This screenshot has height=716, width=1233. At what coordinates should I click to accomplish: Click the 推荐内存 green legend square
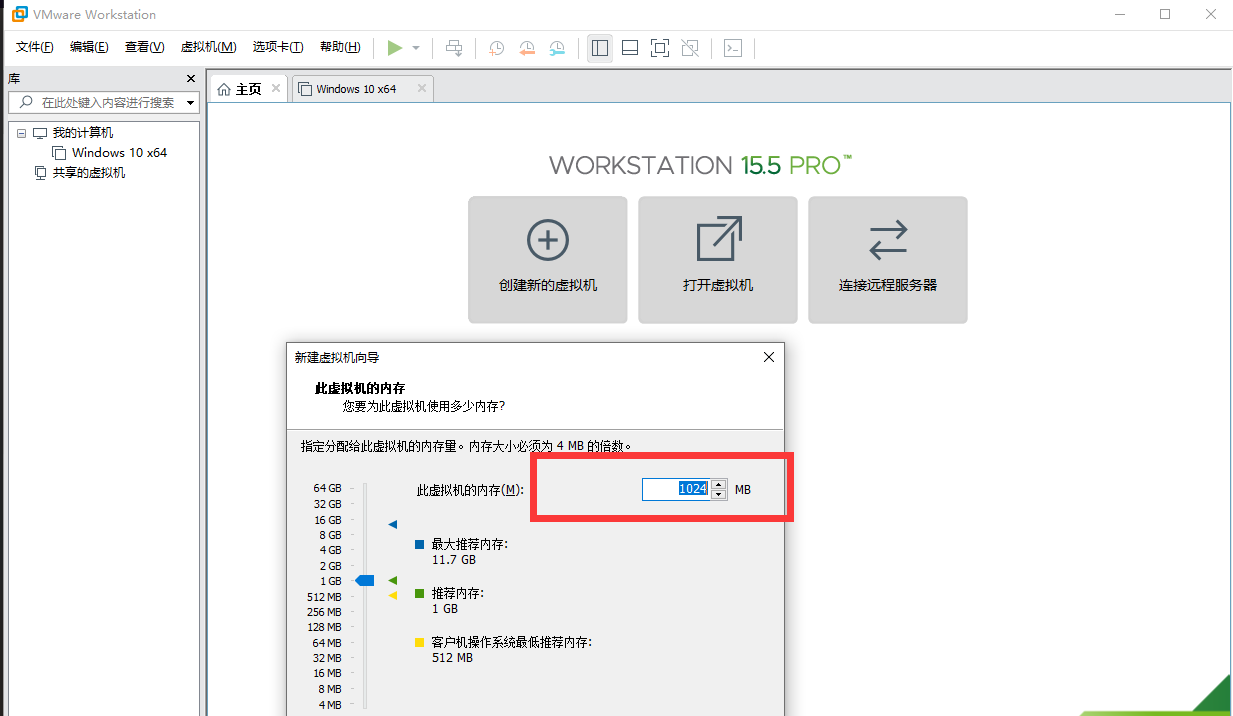click(x=420, y=593)
